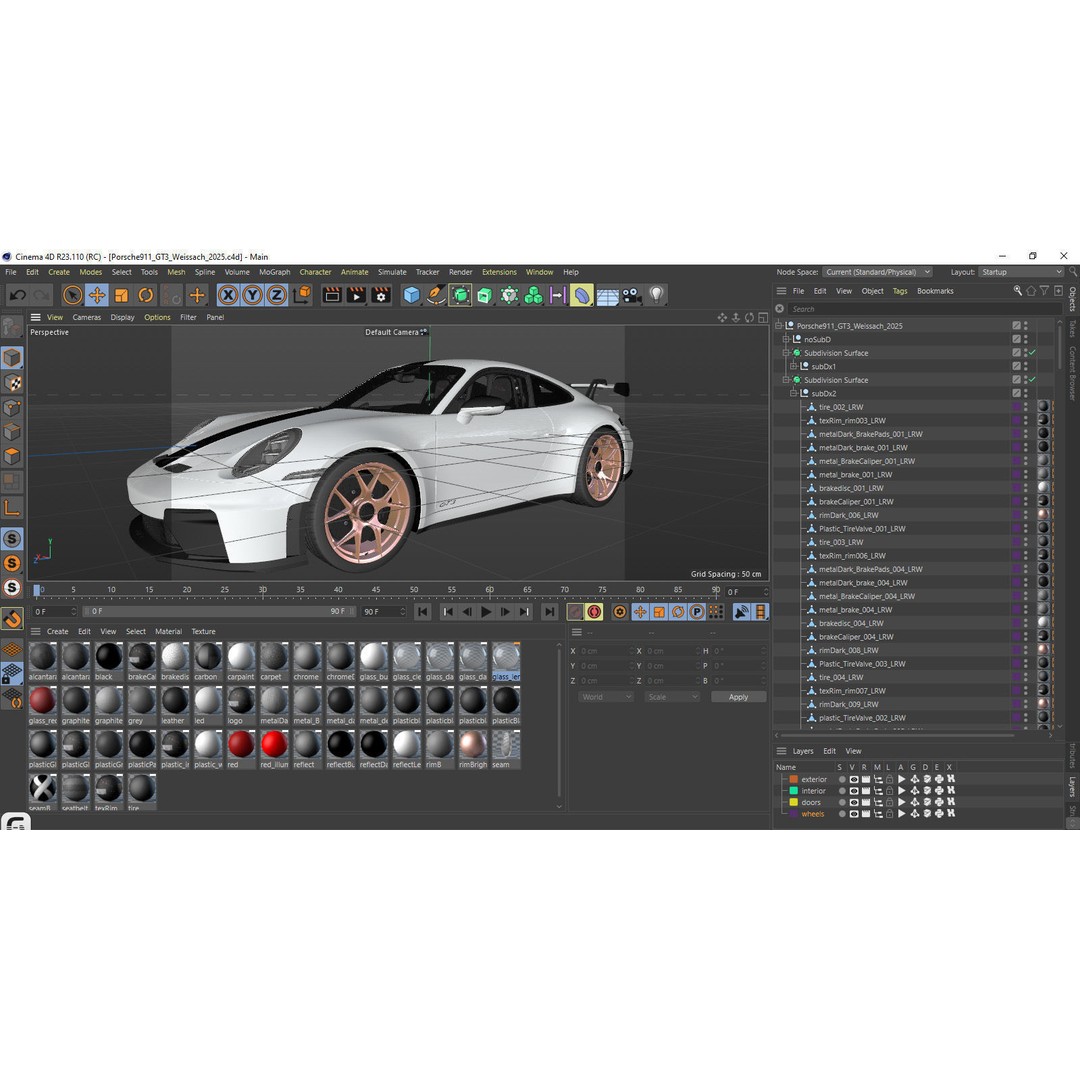This screenshot has width=1080, height=1080.
Task: Go to end of animation
Action: [550, 612]
